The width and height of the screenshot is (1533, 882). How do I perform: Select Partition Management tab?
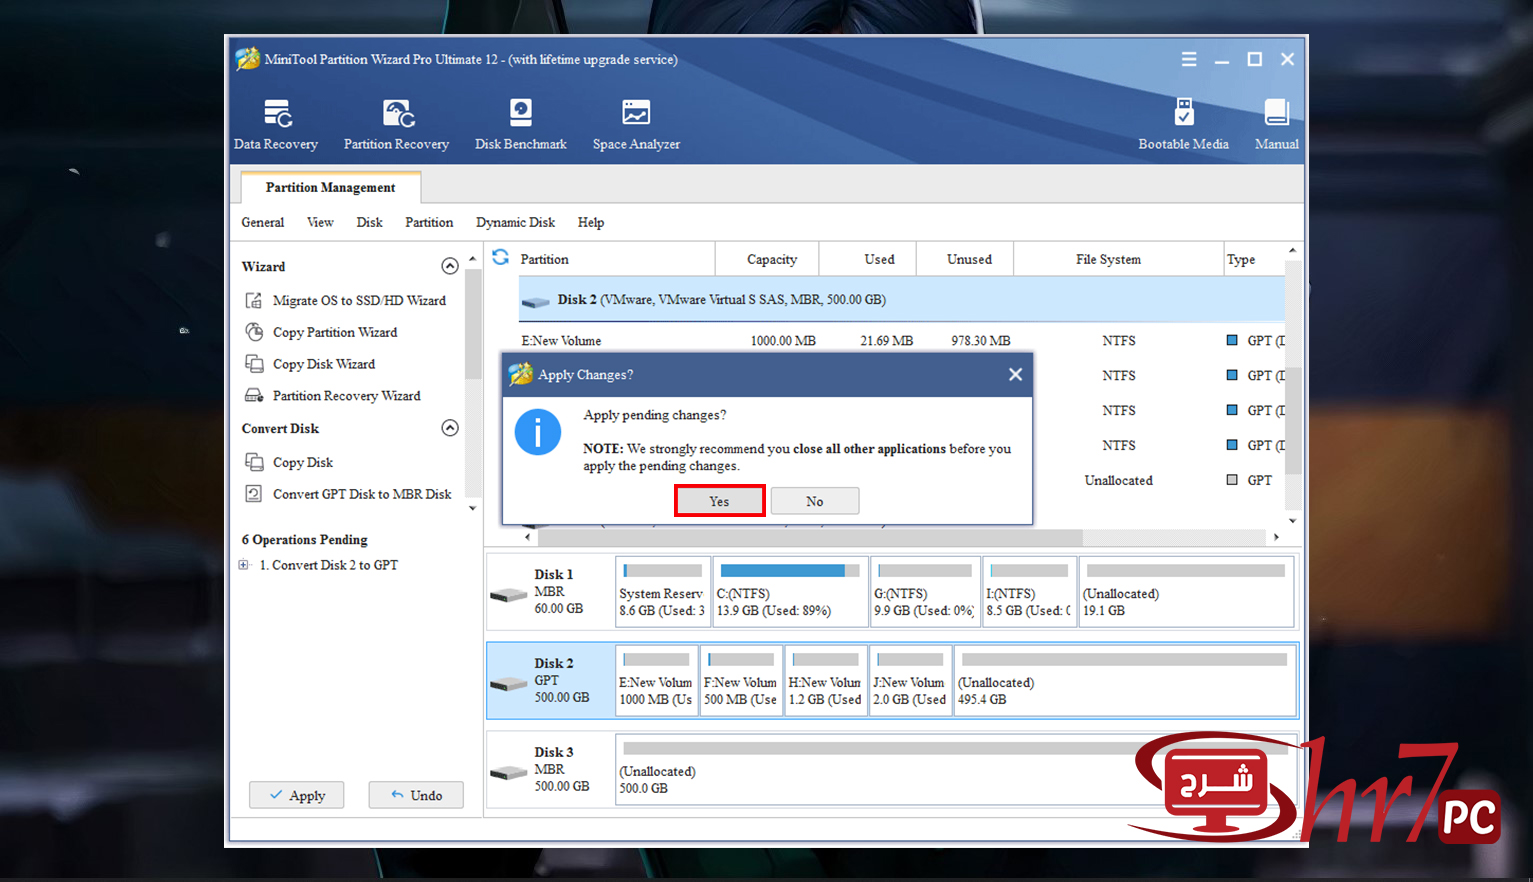(330, 187)
